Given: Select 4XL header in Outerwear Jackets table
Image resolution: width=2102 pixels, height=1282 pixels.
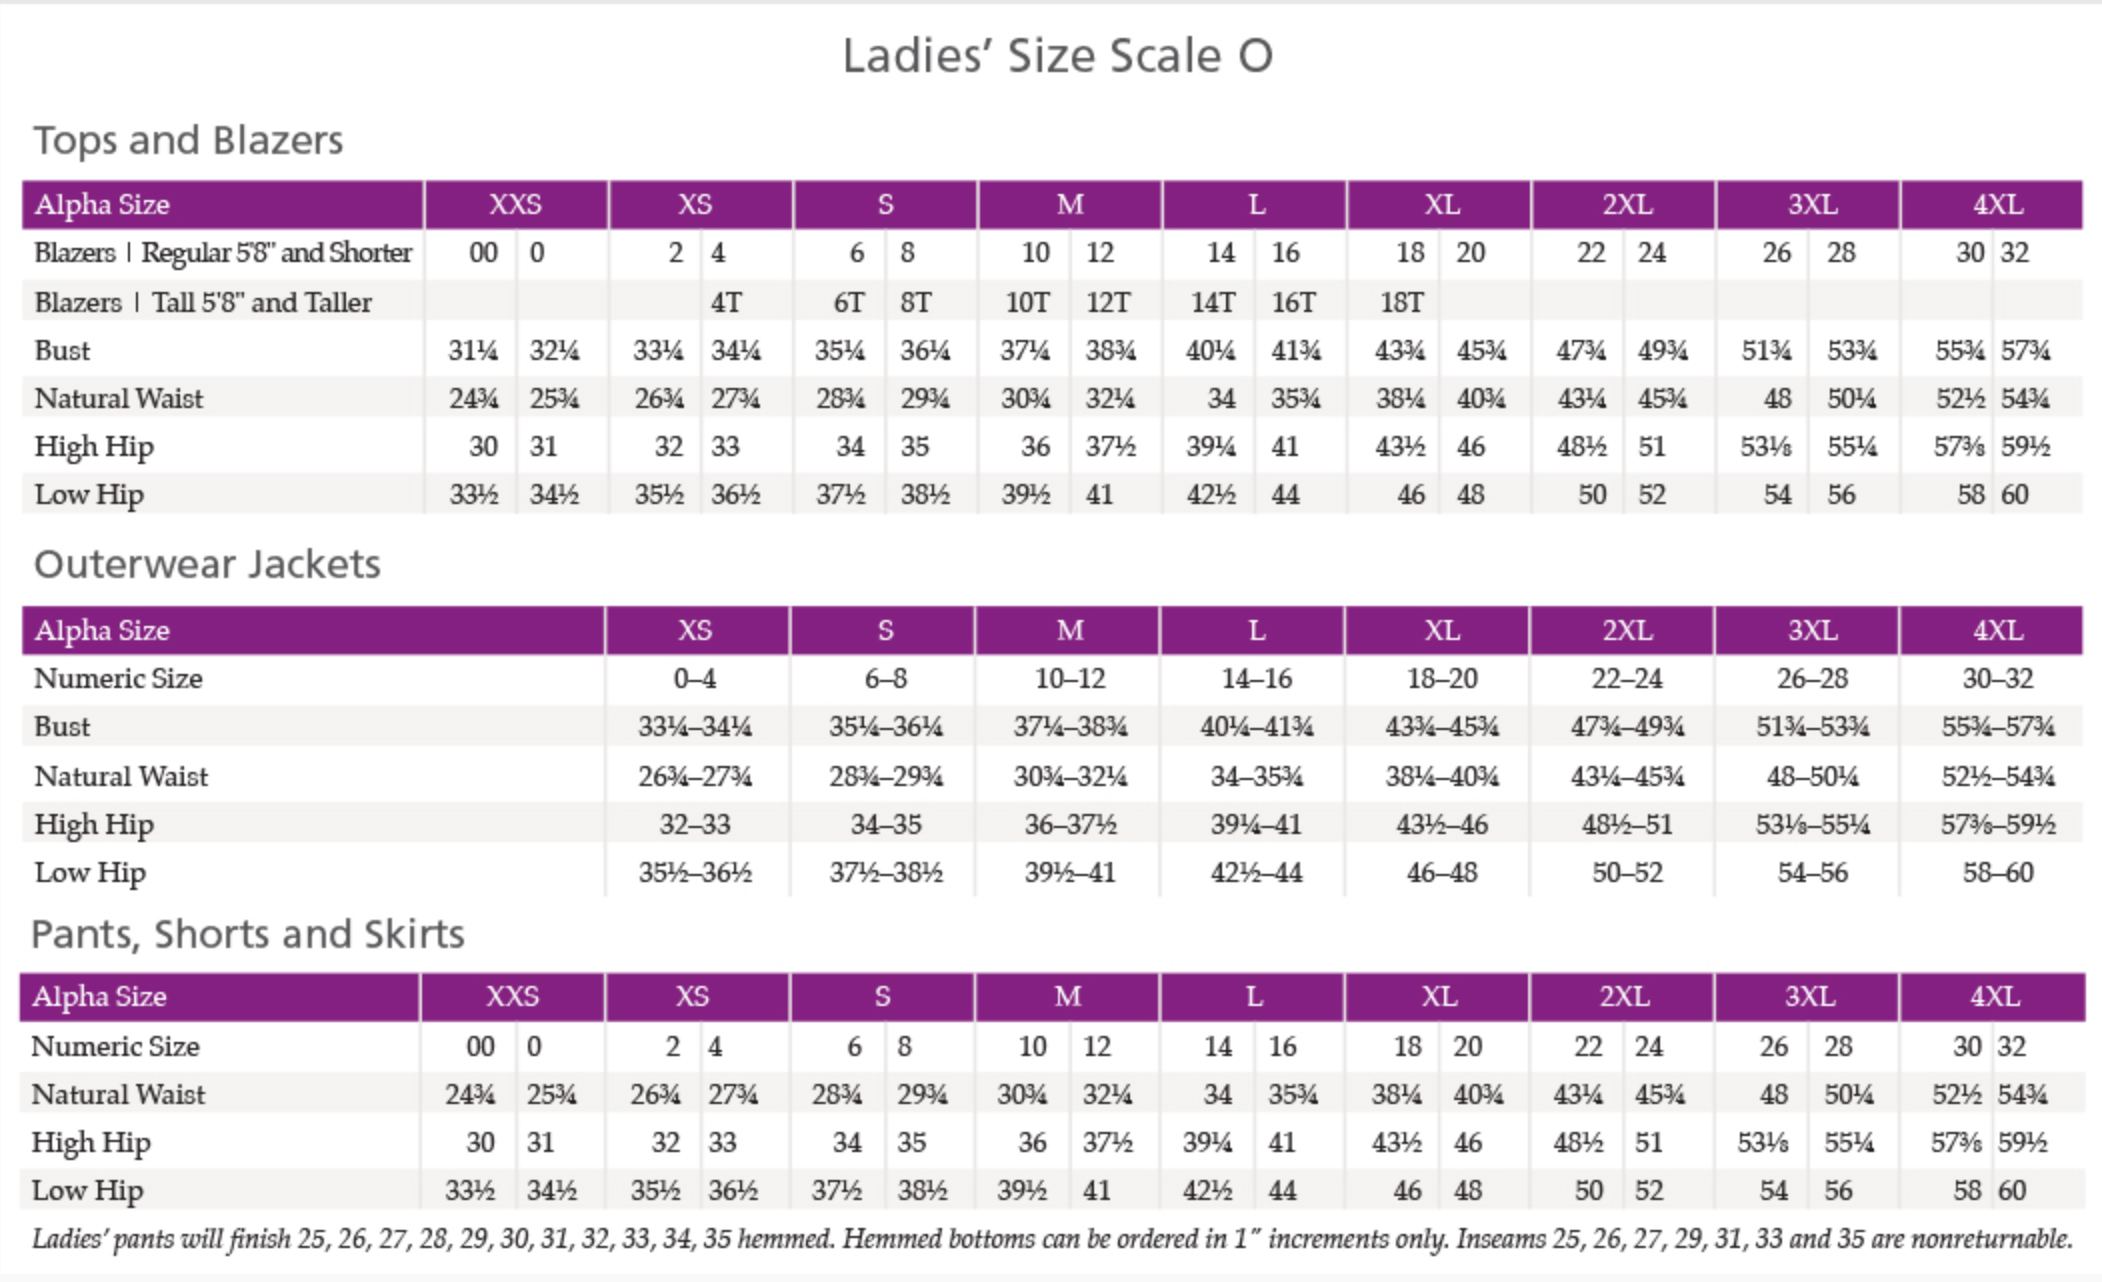Looking at the screenshot, I should (x=1997, y=631).
